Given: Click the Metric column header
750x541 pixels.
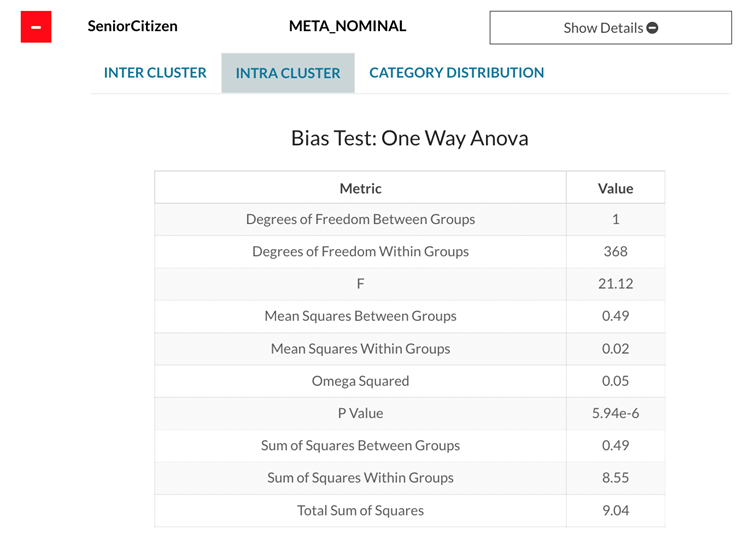Looking at the screenshot, I should click(x=360, y=188).
